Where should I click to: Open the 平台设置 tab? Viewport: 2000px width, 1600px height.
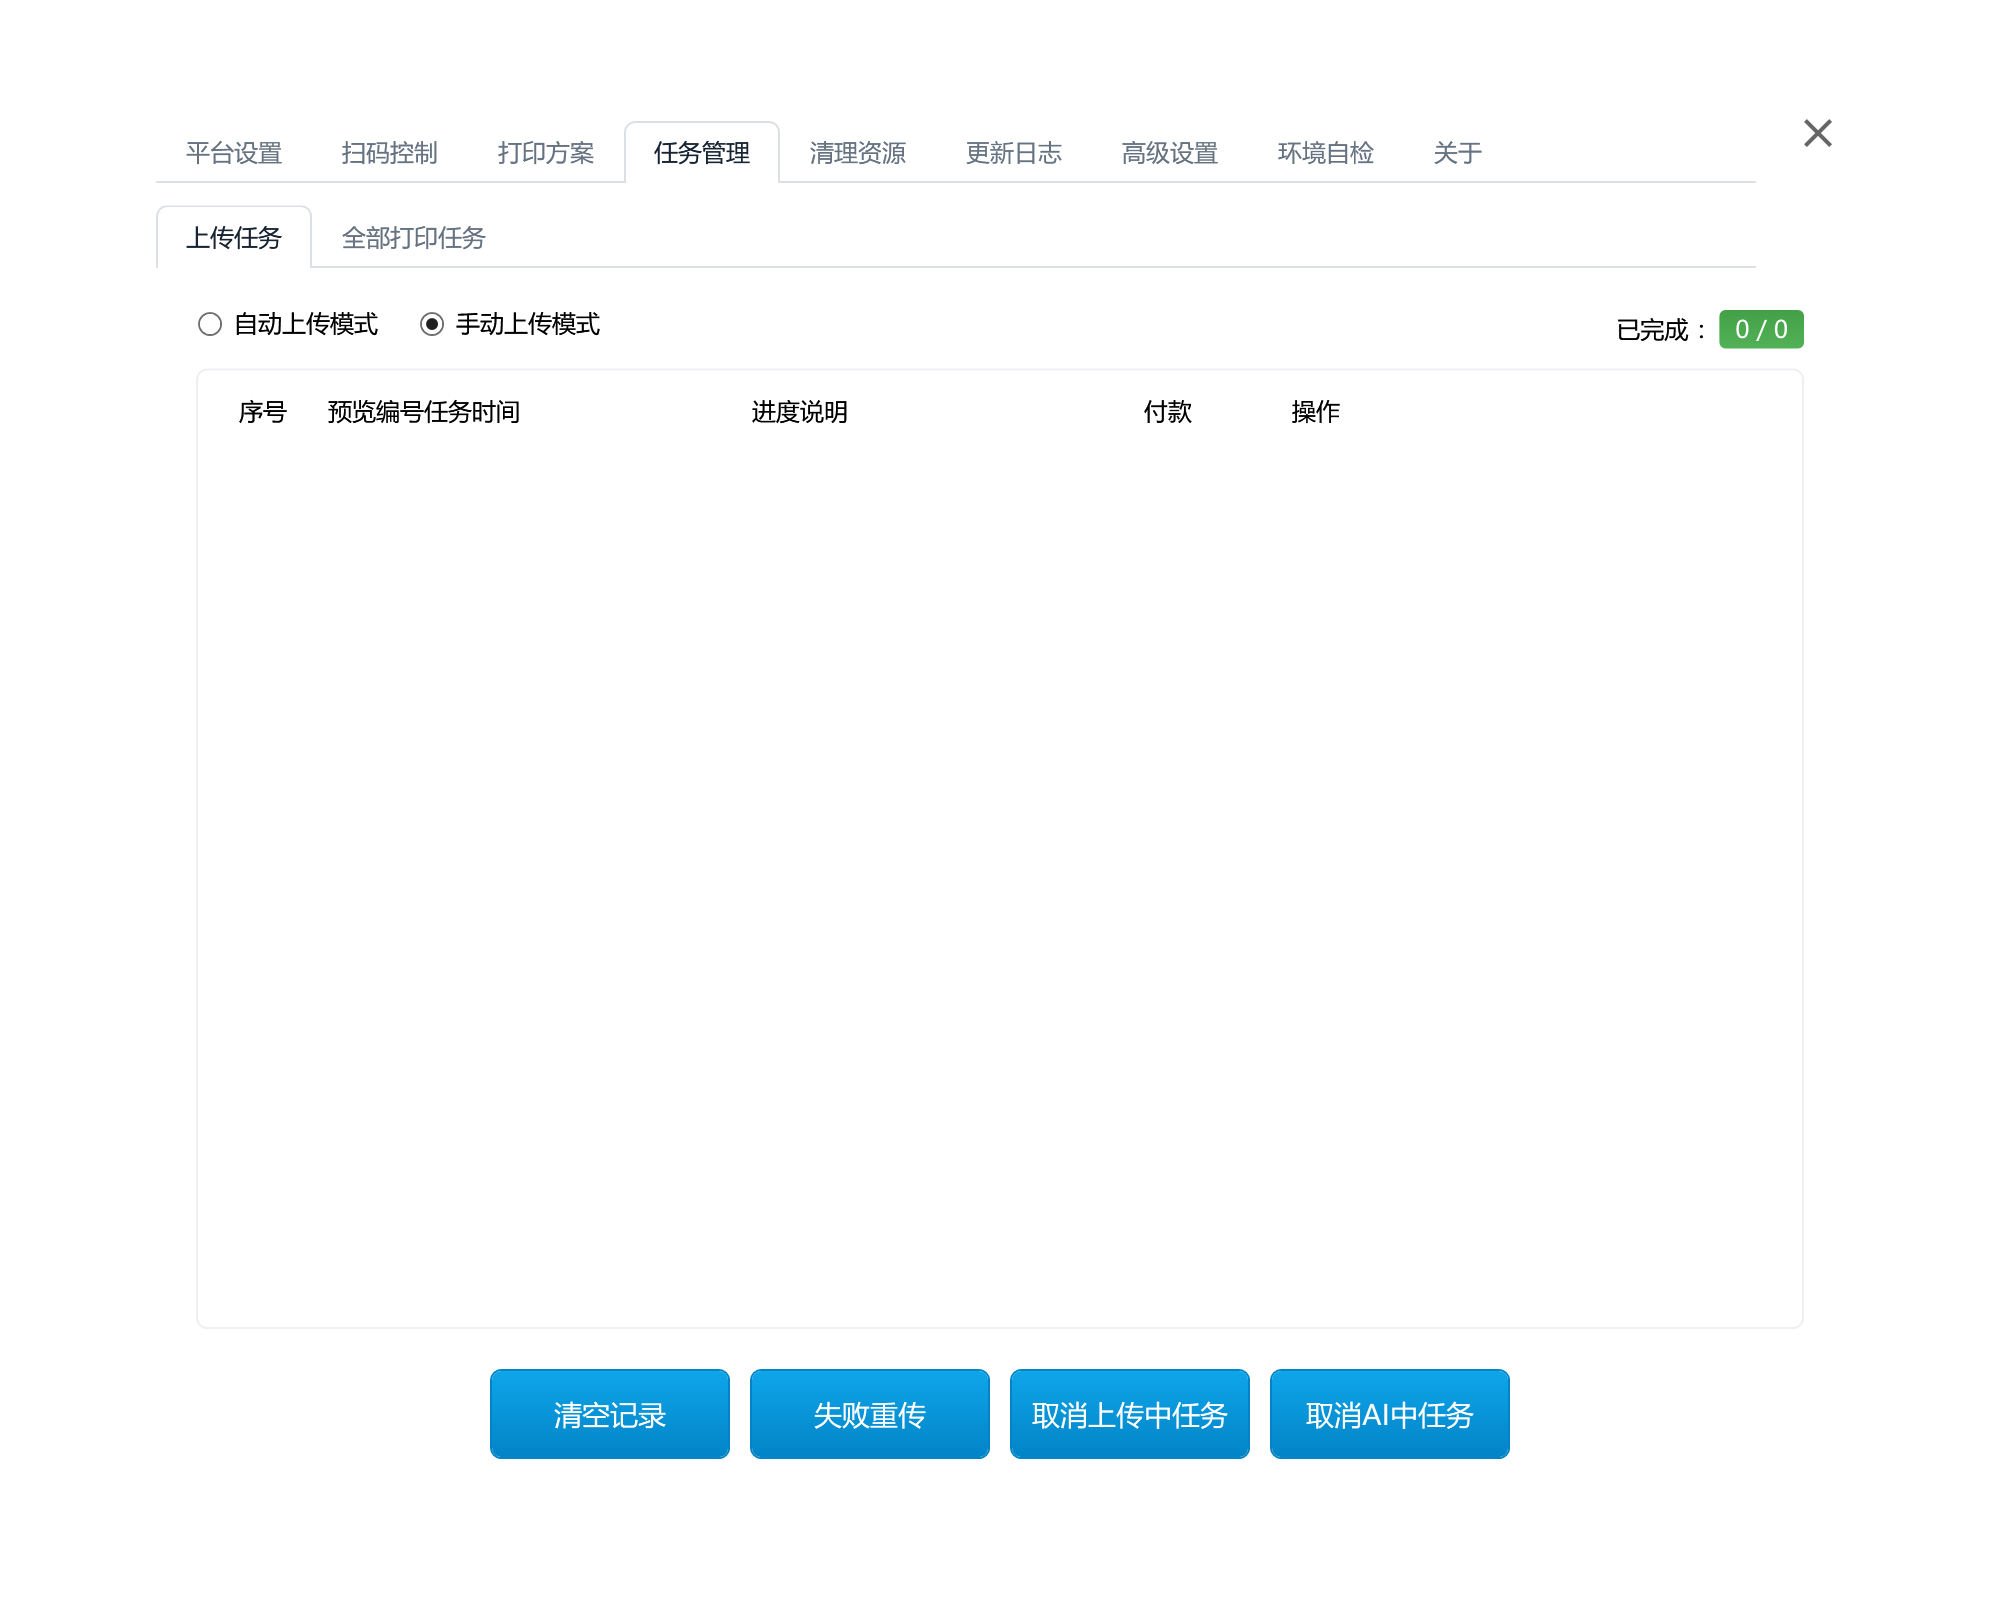click(x=234, y=153)
